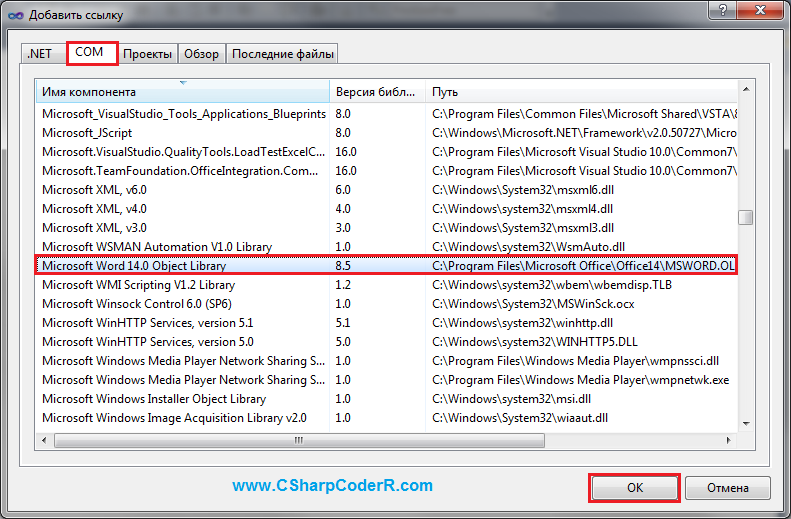Viewport: 791px width, 519px height.
Task: Click the help question mark button
Action: (x=722, y=10)
